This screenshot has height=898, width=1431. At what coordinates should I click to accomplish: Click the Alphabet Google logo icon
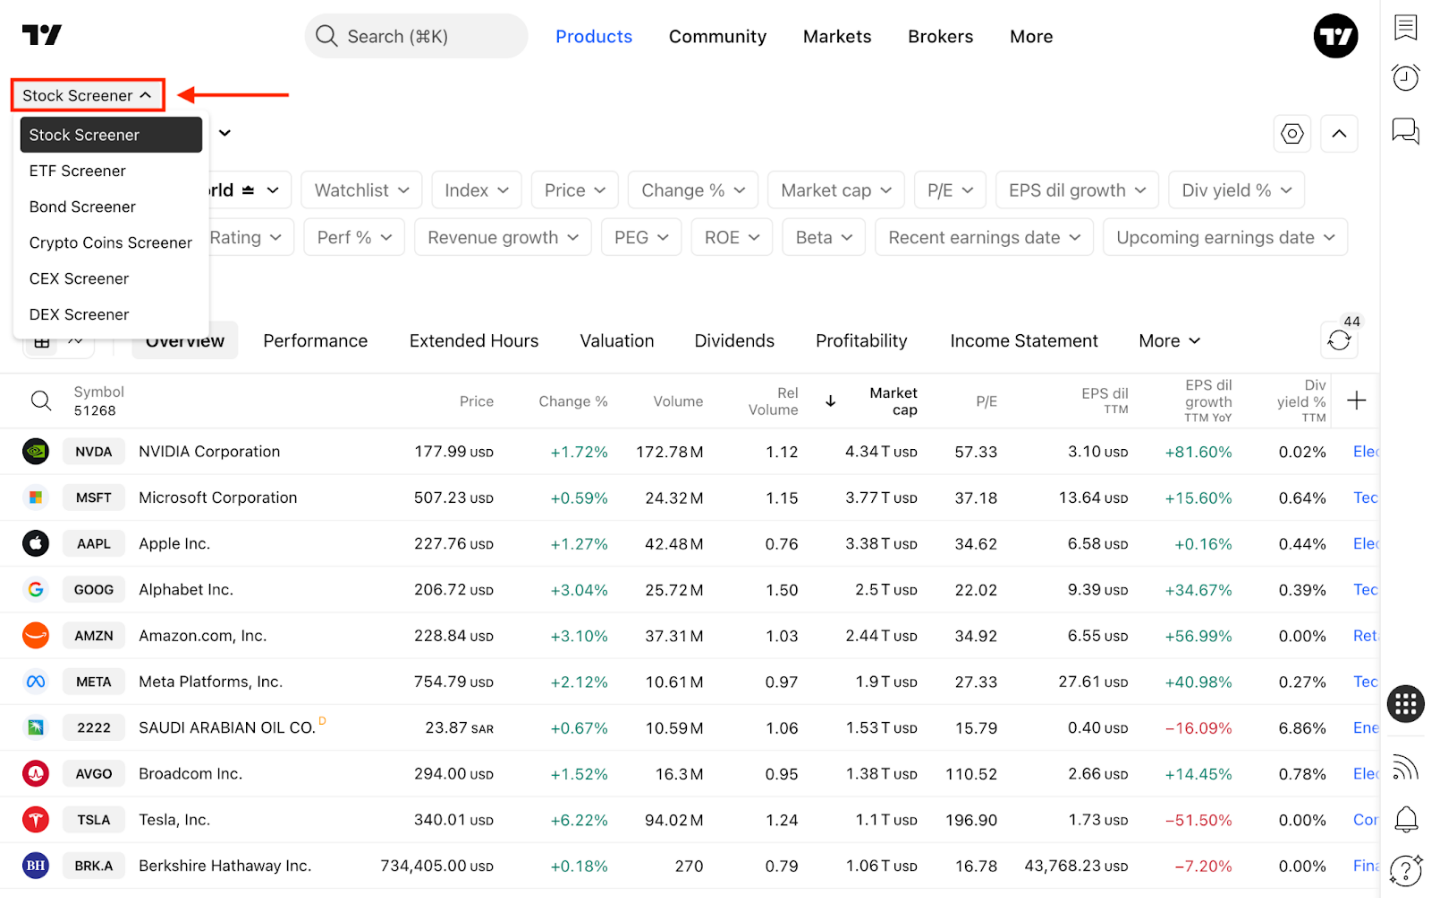click(x=36, y=589)
